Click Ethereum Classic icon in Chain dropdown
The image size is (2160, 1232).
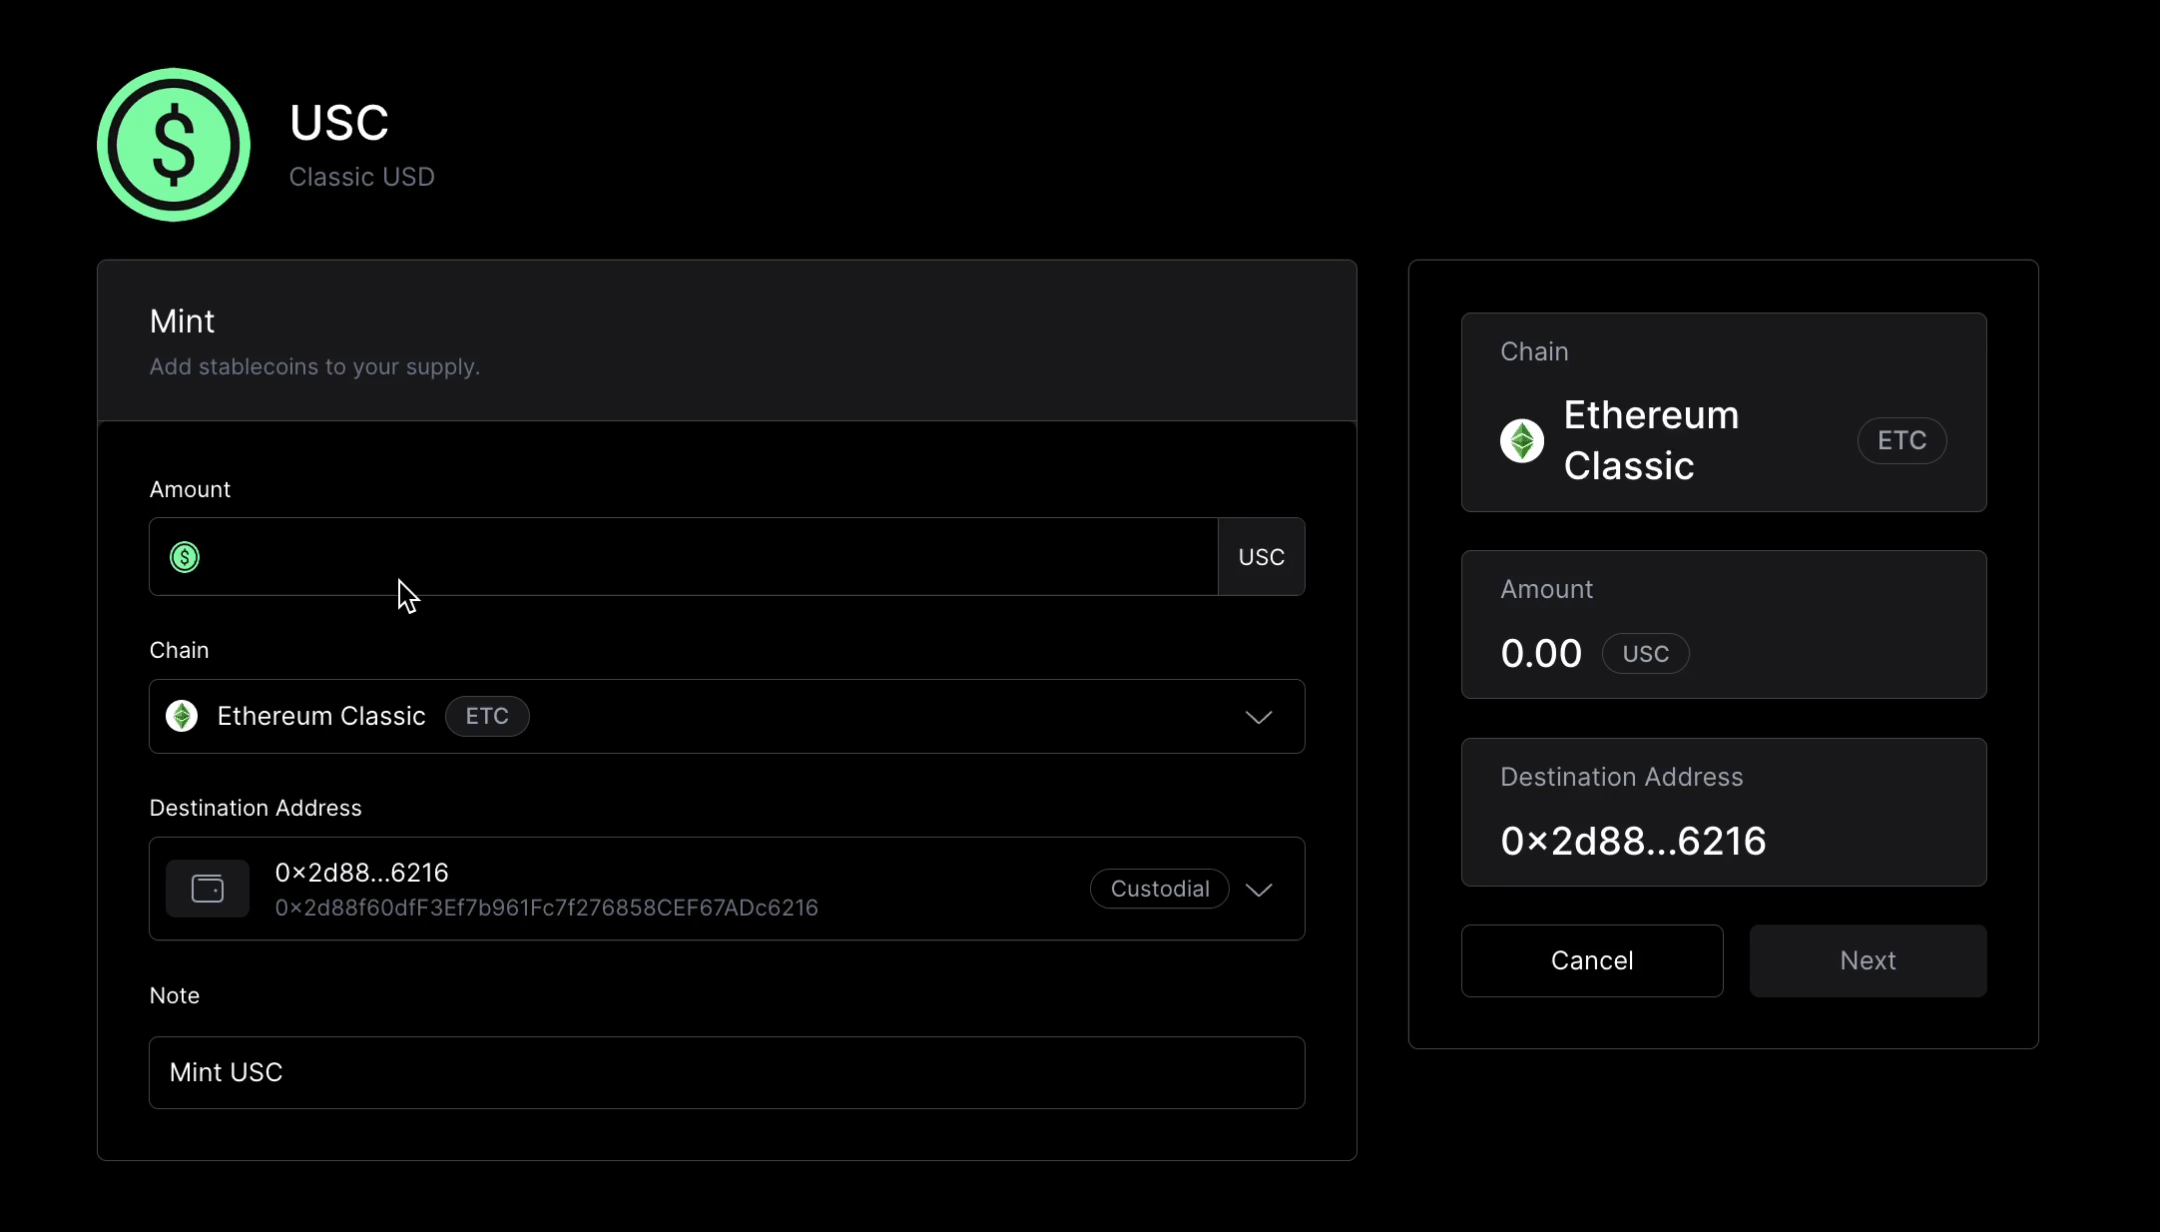pos(182,716)
